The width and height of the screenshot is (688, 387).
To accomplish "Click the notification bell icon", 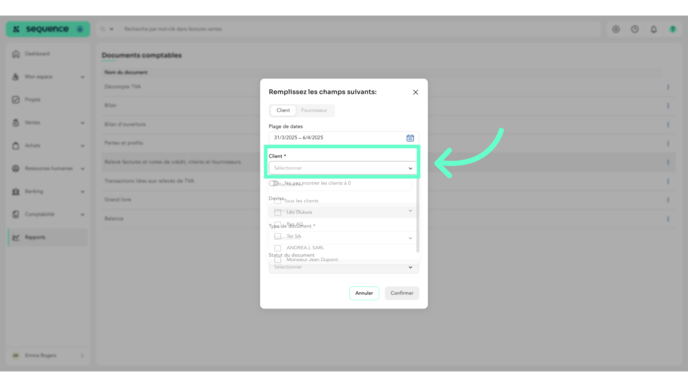I will [653, 29].
